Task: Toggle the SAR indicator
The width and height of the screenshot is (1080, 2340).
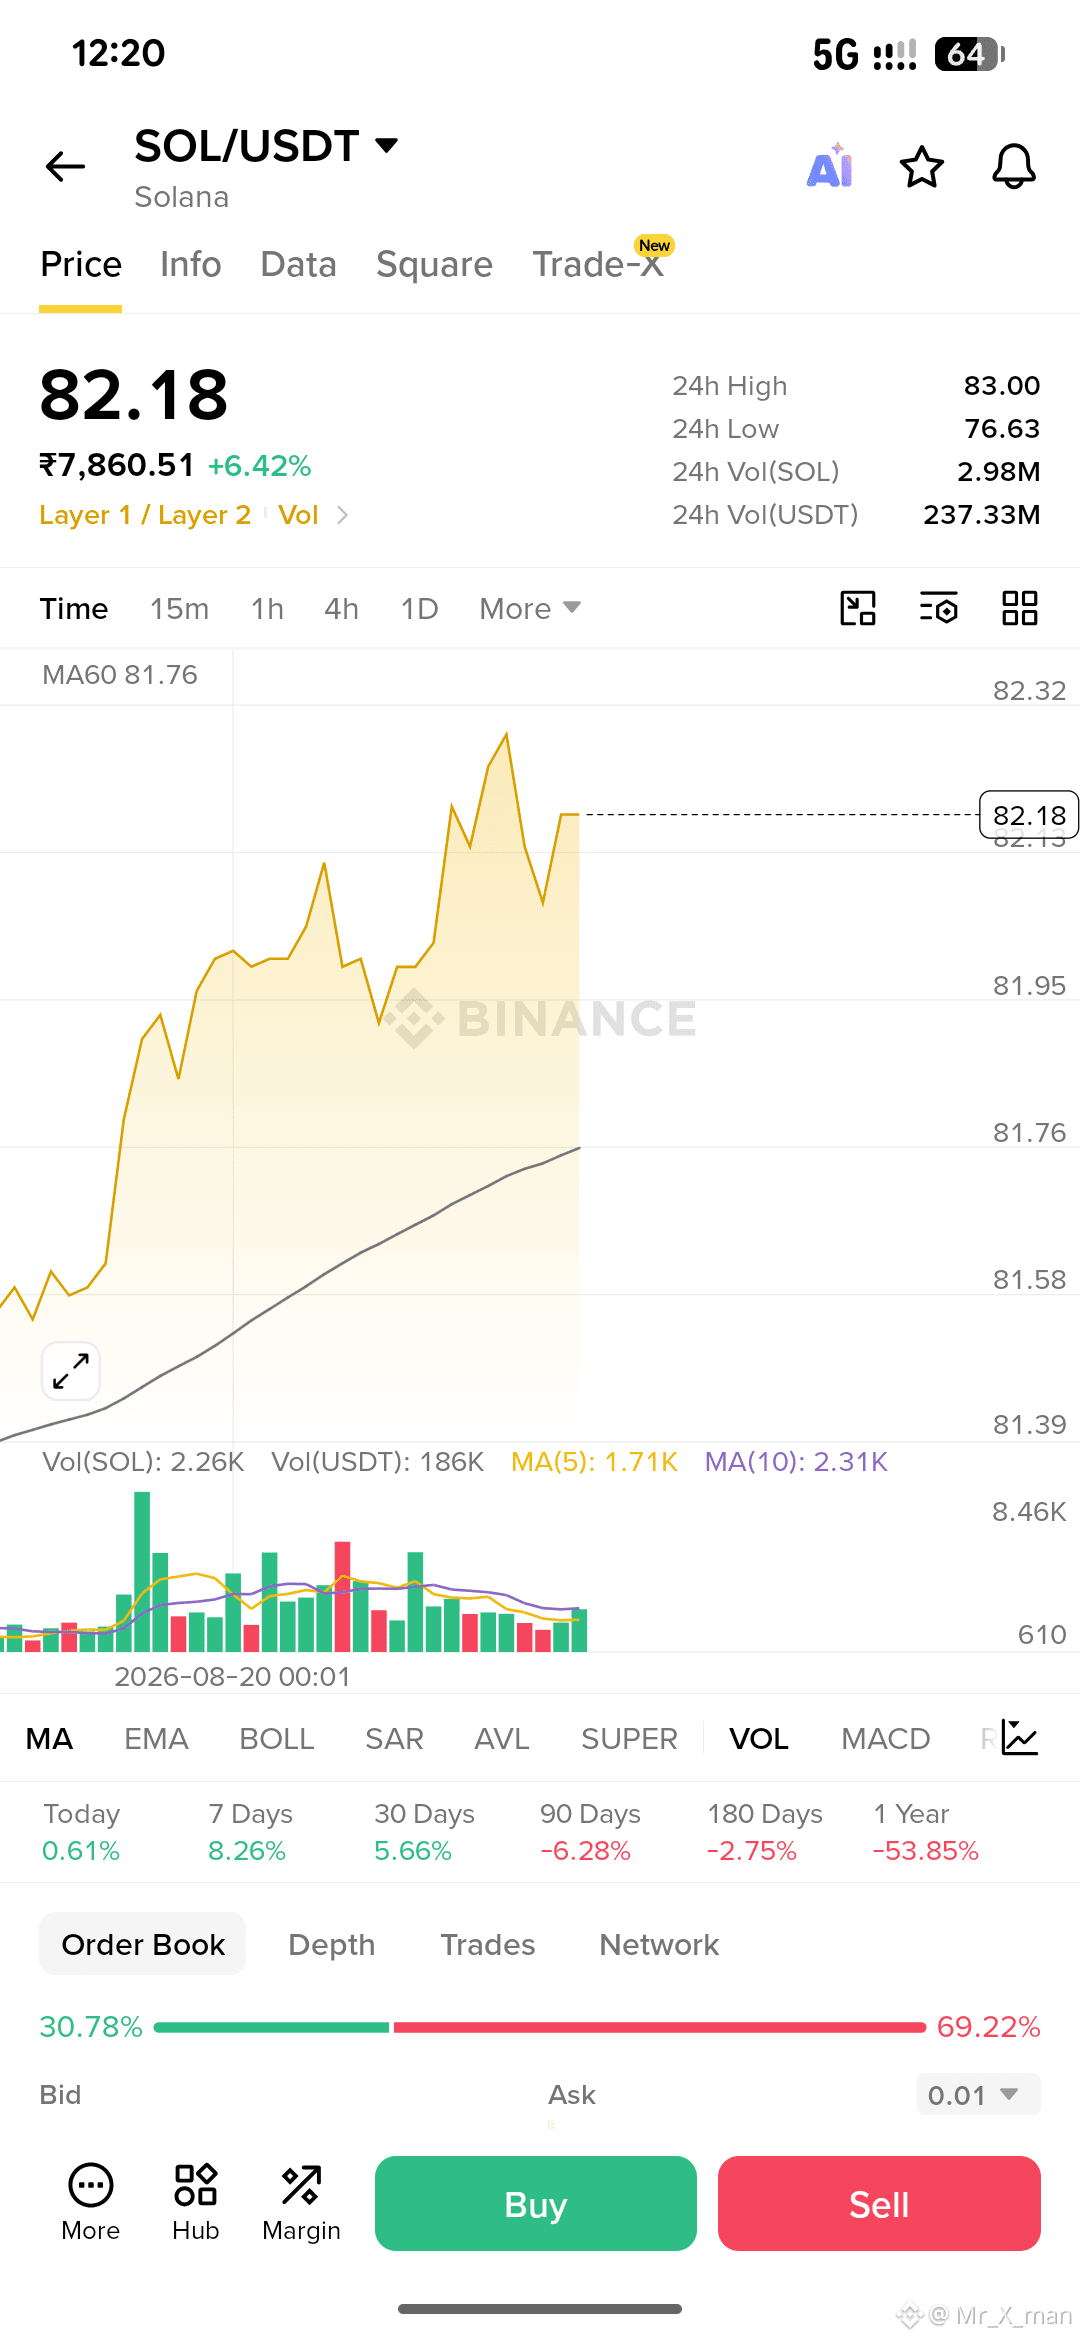Action: (394, 1739)
